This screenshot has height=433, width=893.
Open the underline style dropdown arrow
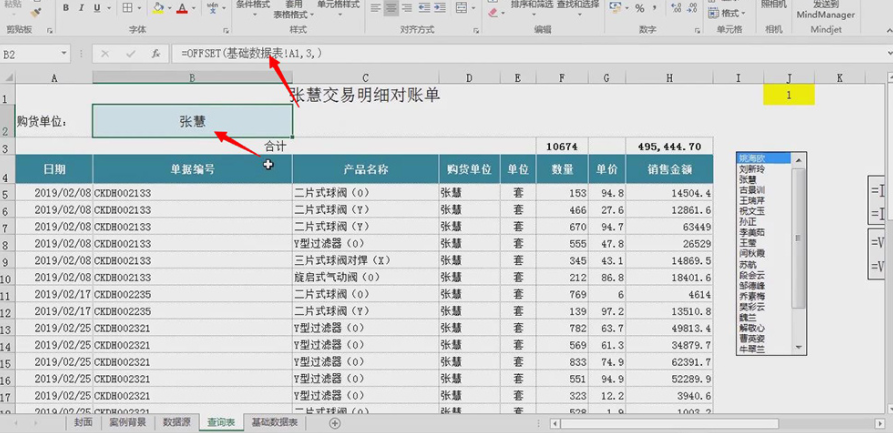click(109, 8)
